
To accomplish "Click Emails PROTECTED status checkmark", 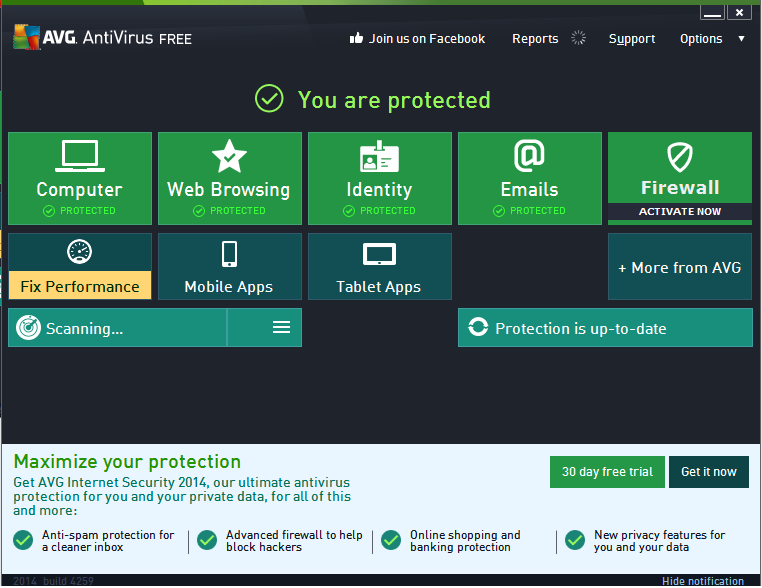I will pos(499,211).
